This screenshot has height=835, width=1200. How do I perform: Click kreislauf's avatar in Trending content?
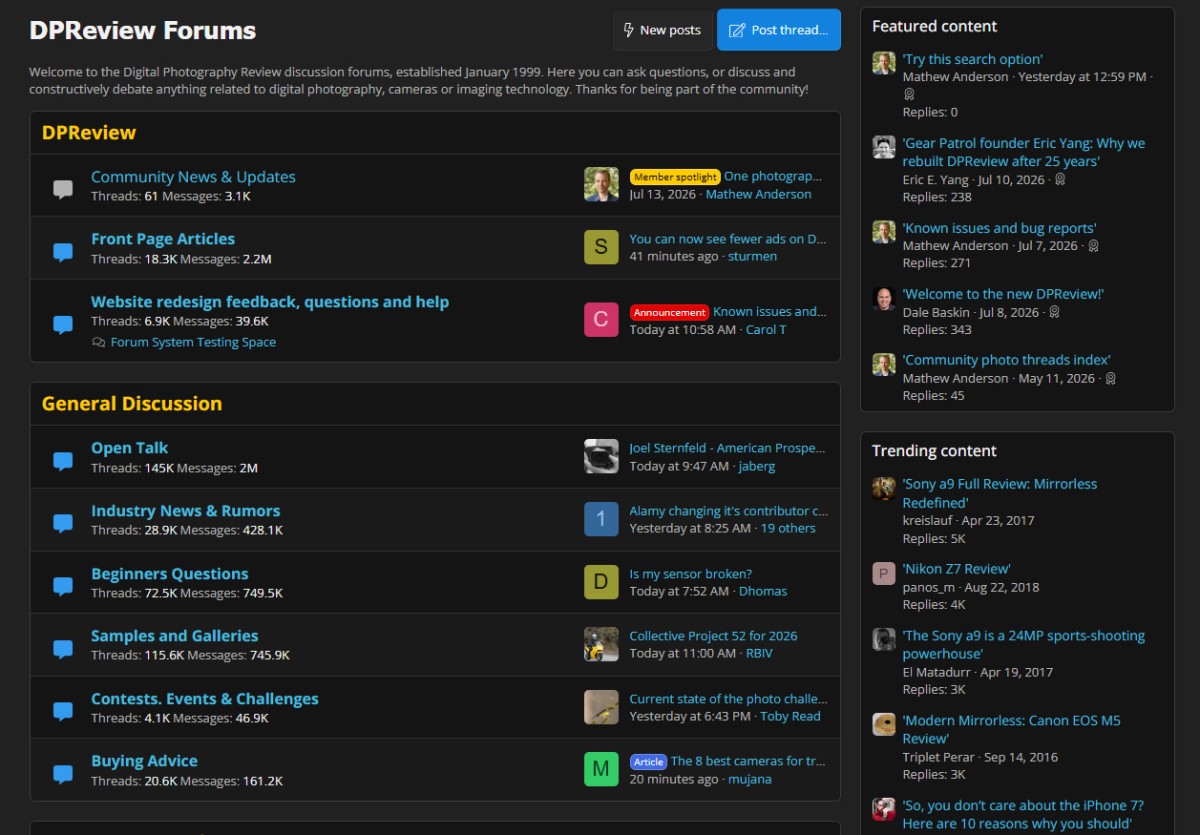click(884, 488)
